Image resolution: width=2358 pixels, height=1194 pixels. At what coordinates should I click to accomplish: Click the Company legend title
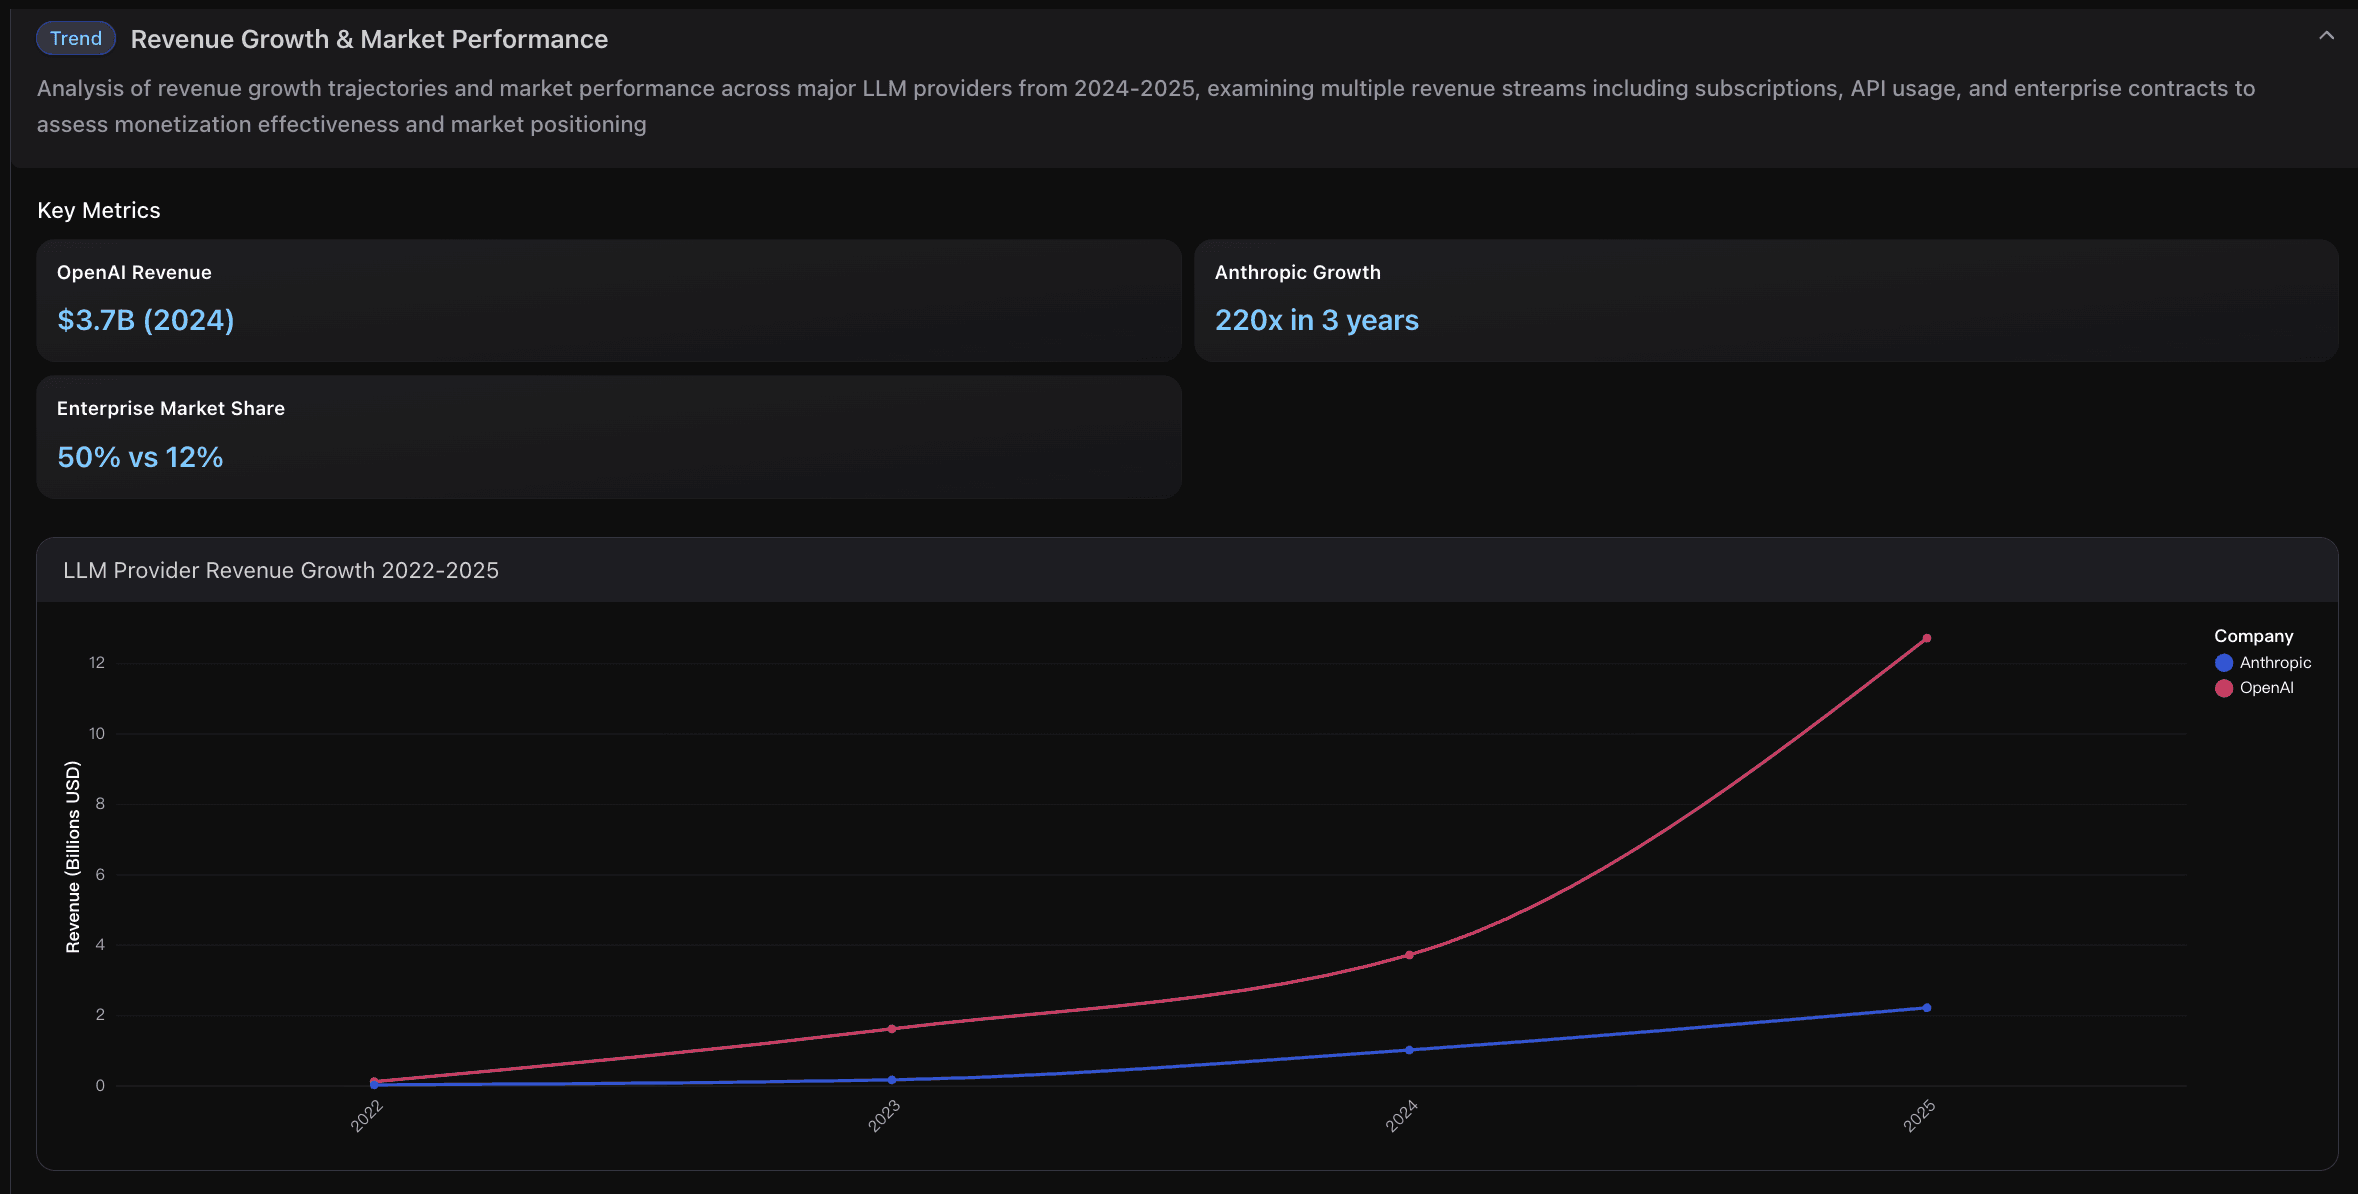pyautogui.click(x=2254, y=636)
